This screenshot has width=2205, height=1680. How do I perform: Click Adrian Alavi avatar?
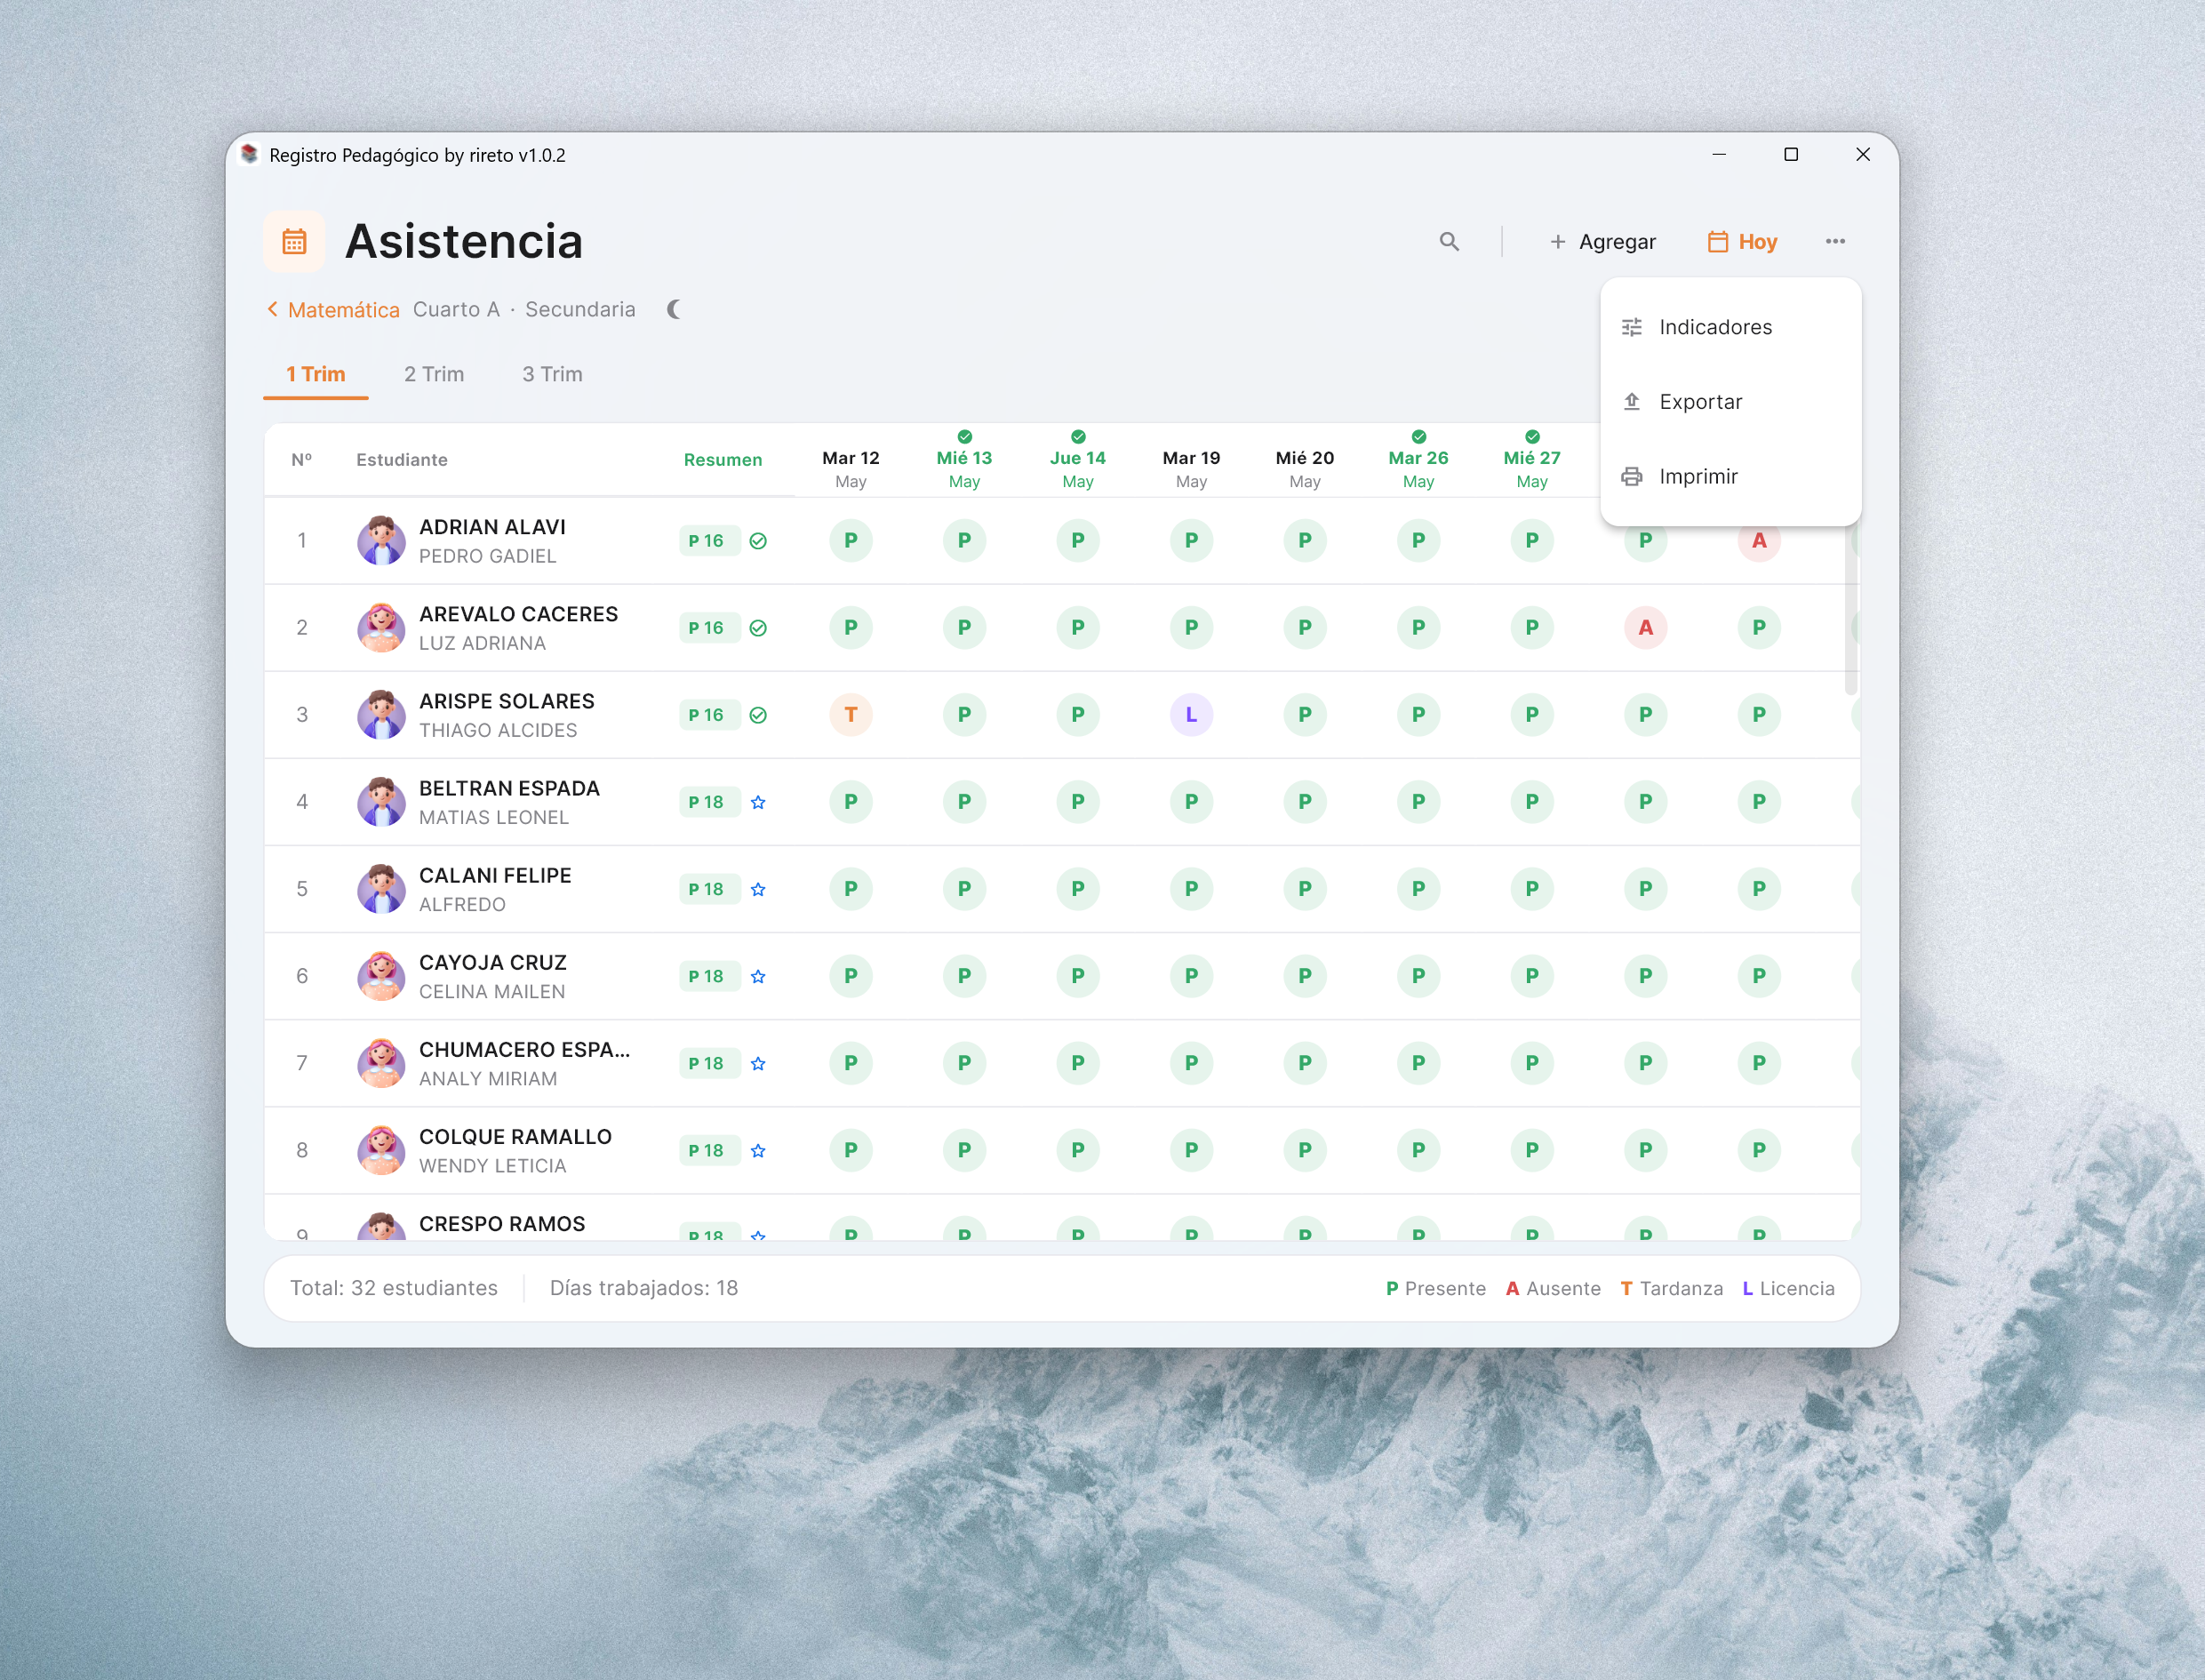tap(381, 541)
